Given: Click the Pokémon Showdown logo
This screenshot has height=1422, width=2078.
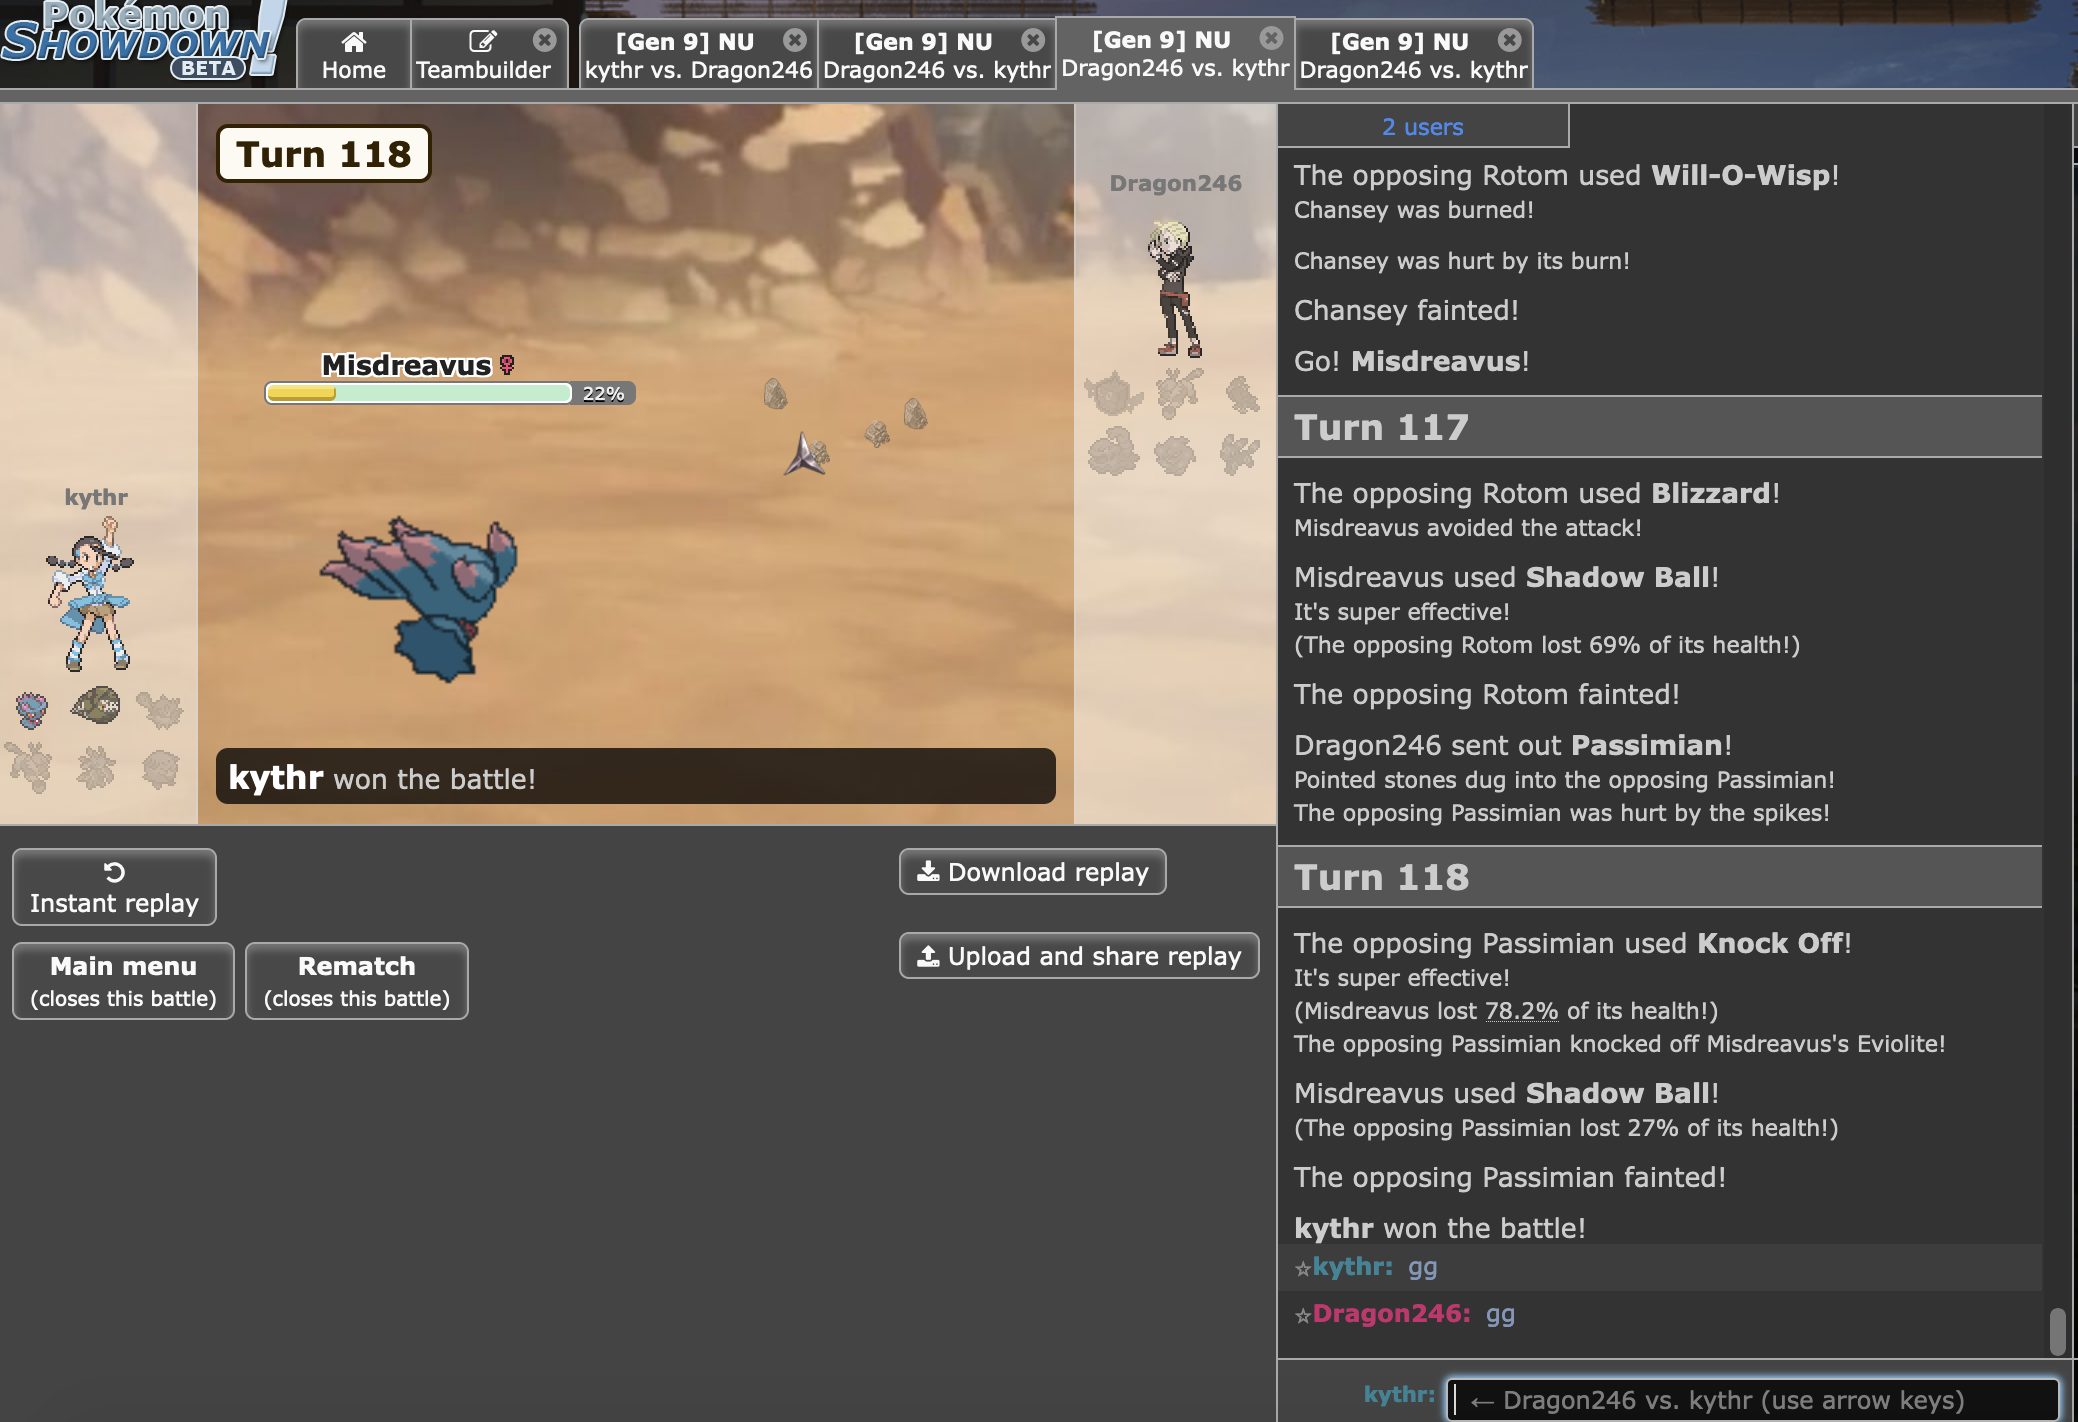Looking at the screenshot, I should point(143,41).
